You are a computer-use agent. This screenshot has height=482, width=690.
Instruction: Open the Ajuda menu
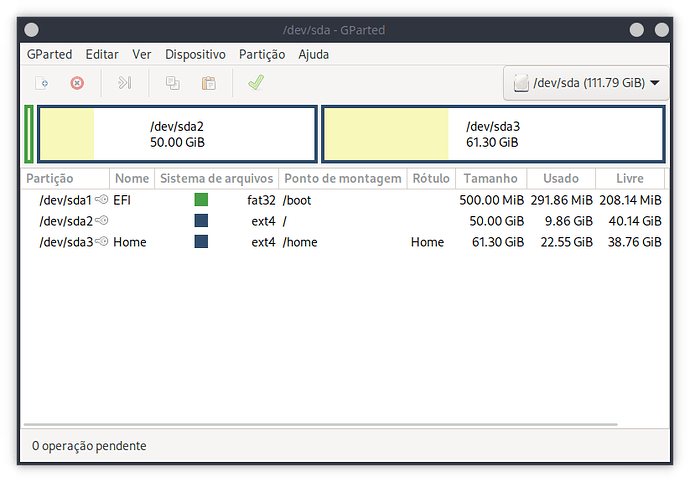[x=313, y=54]
